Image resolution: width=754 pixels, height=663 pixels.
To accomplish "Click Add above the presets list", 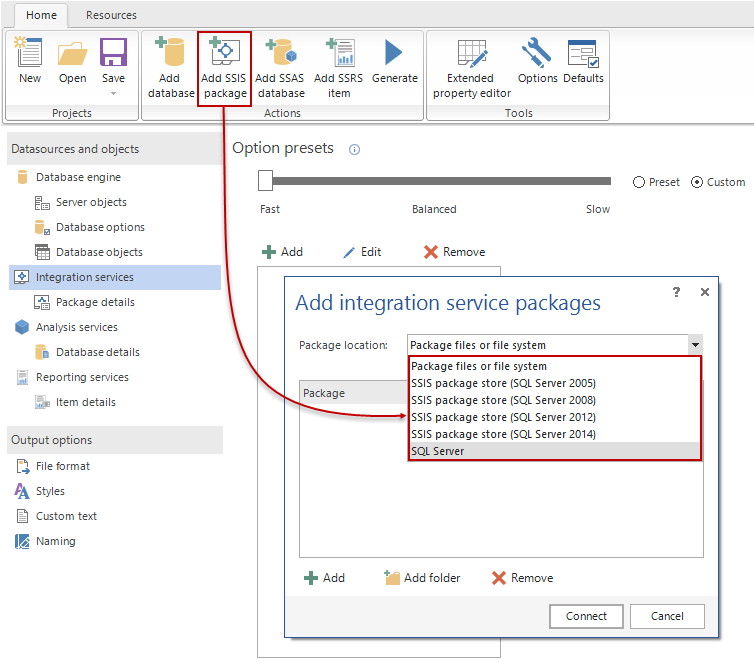I will click(282, 252).
